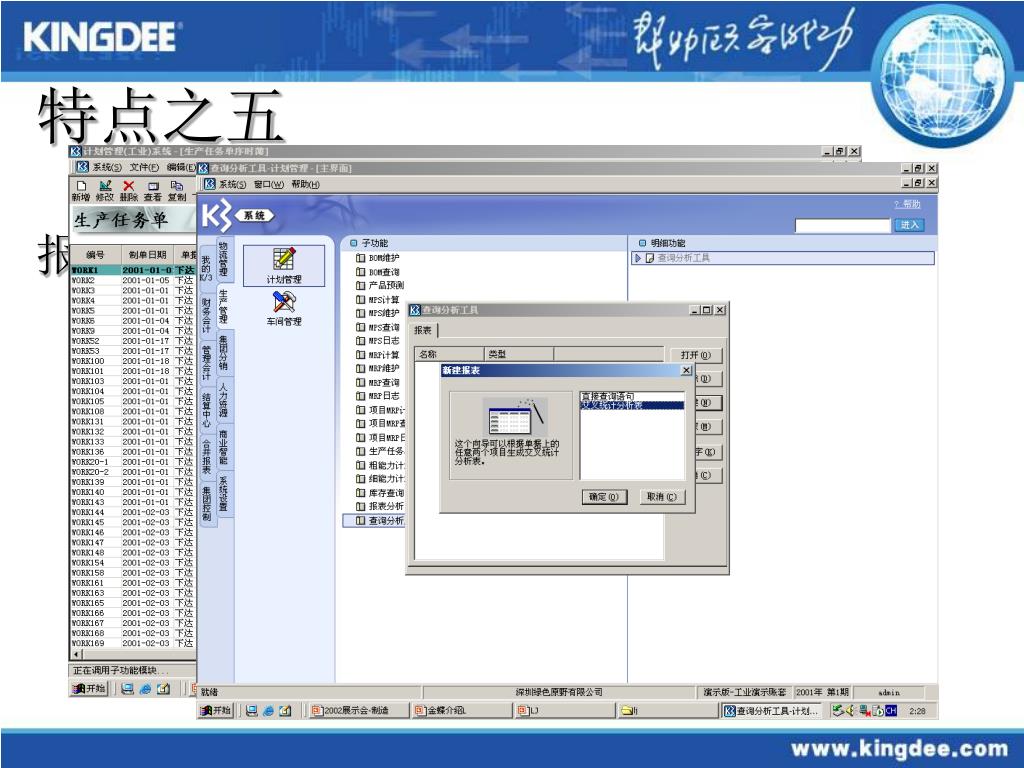Click the CH input language tray icon

click(x=891, y=711)
